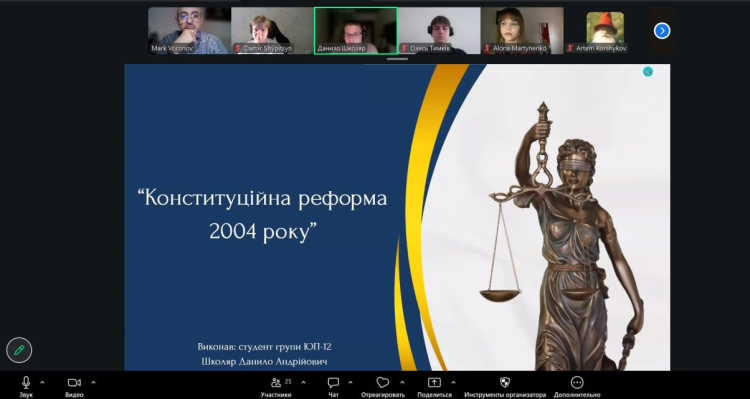The width and height of the screenshot is (750, 399).
Task: Expand arrow next to Отреагировать
Action: pyautogui.click(x=402, y=382)
